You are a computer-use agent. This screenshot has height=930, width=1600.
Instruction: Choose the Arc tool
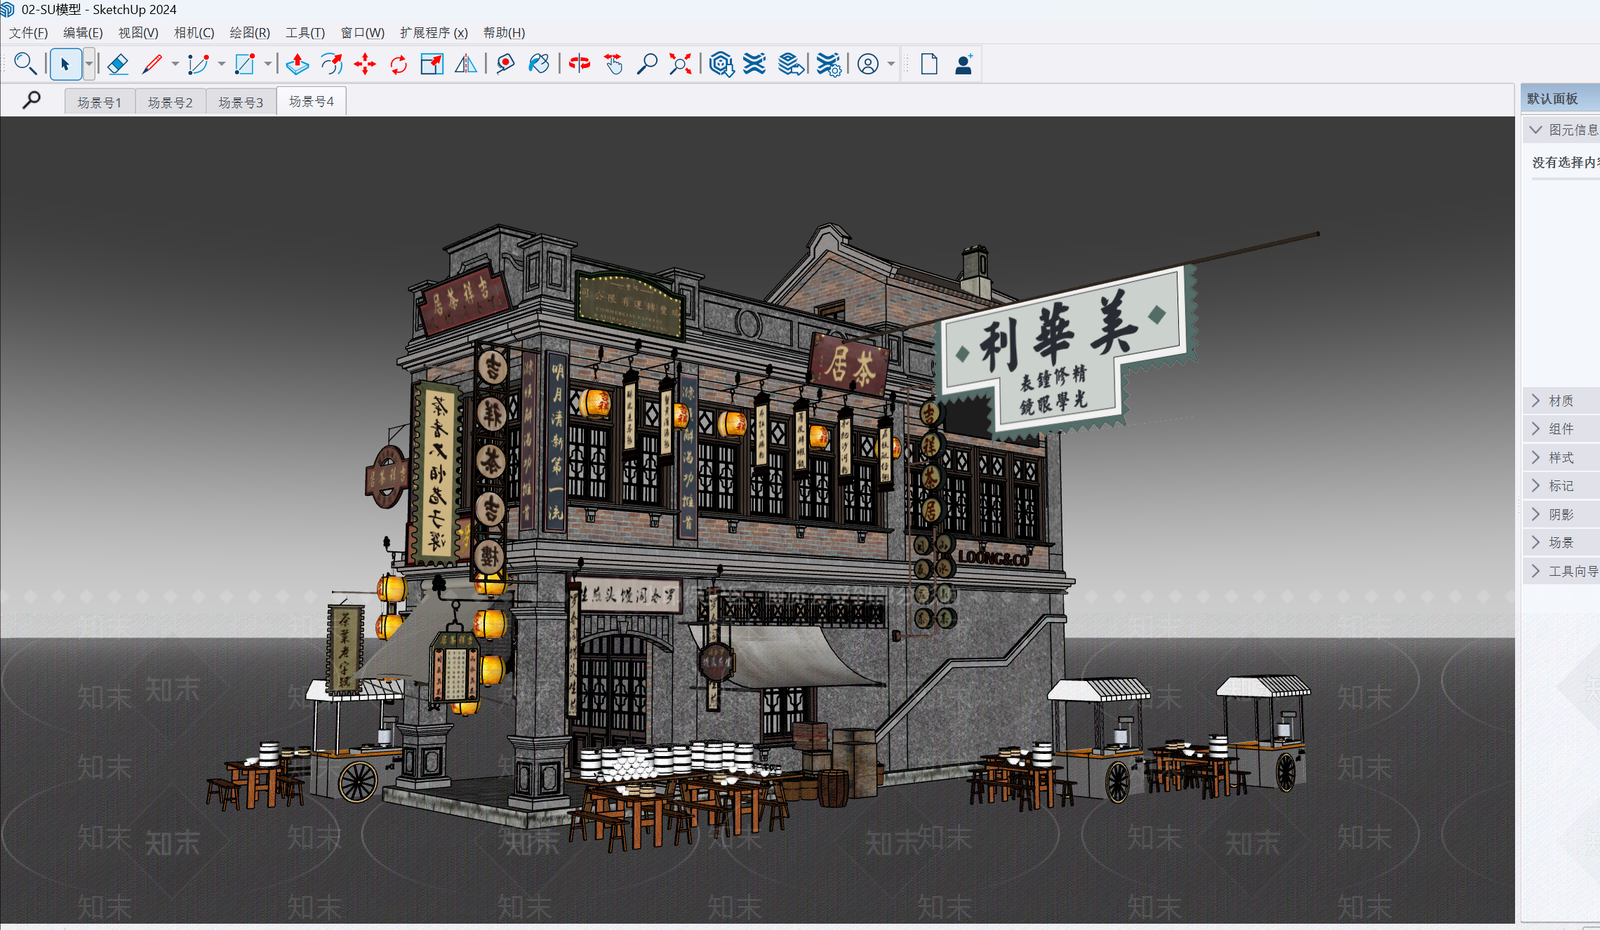[199, 63]
